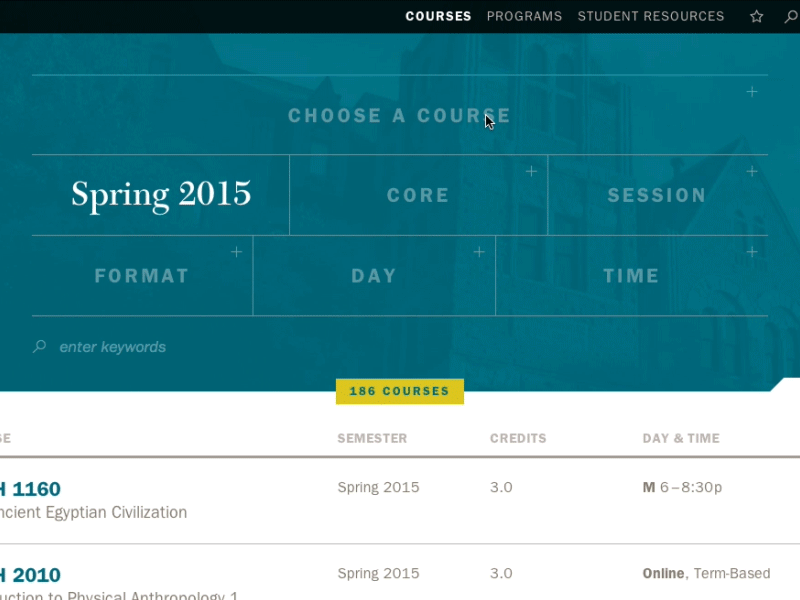Click the plus icon beside CHOOSE A COURSE

coord(752,91)
